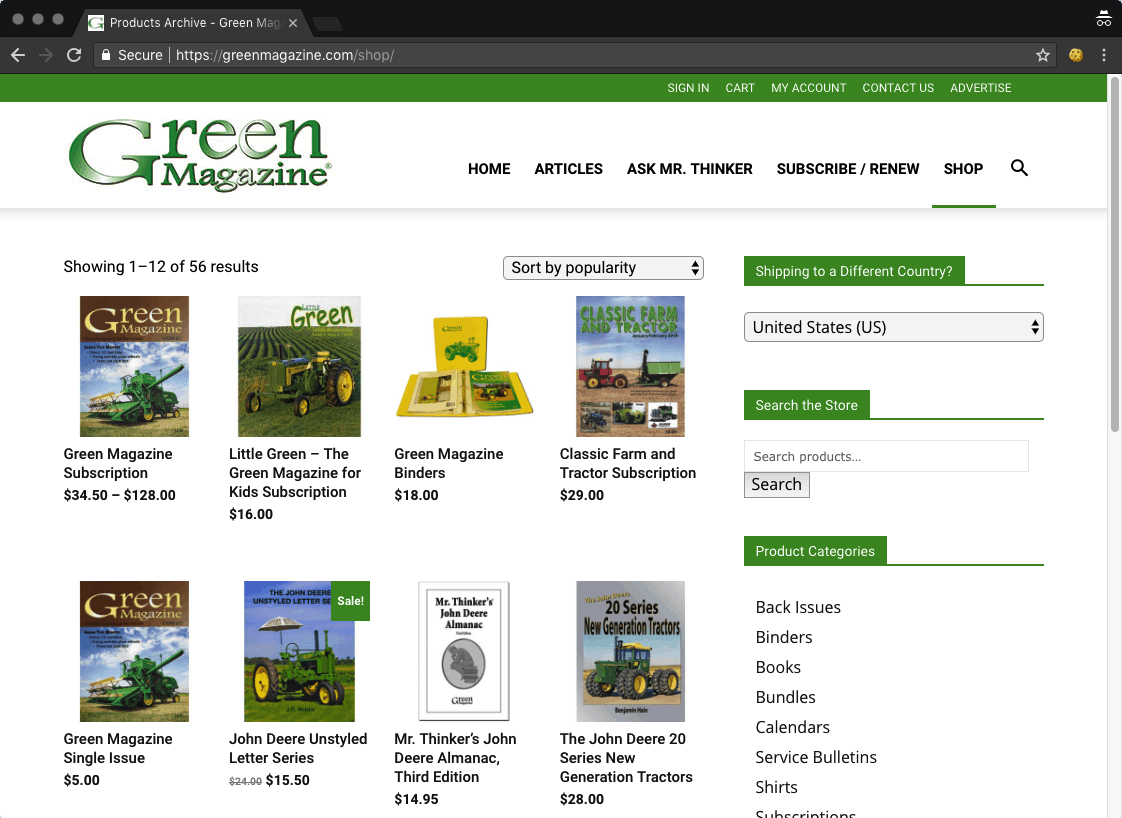Open the Little Green kids magazine thumbnail
Screen dimensions: 1122x818
(300, 366)
